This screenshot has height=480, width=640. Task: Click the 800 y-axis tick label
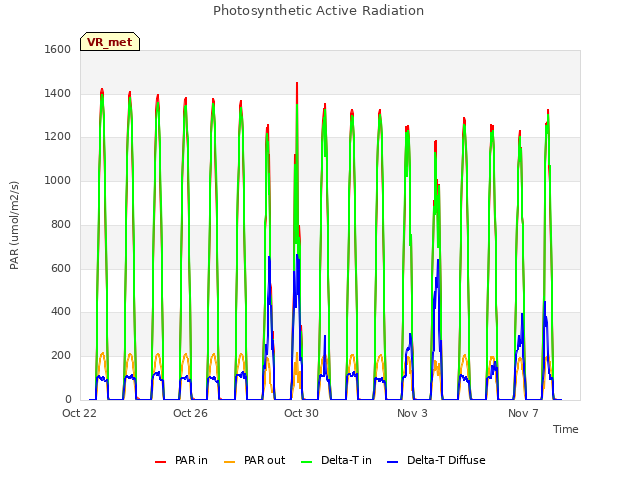pyautogui.click(x=61, y=224)
